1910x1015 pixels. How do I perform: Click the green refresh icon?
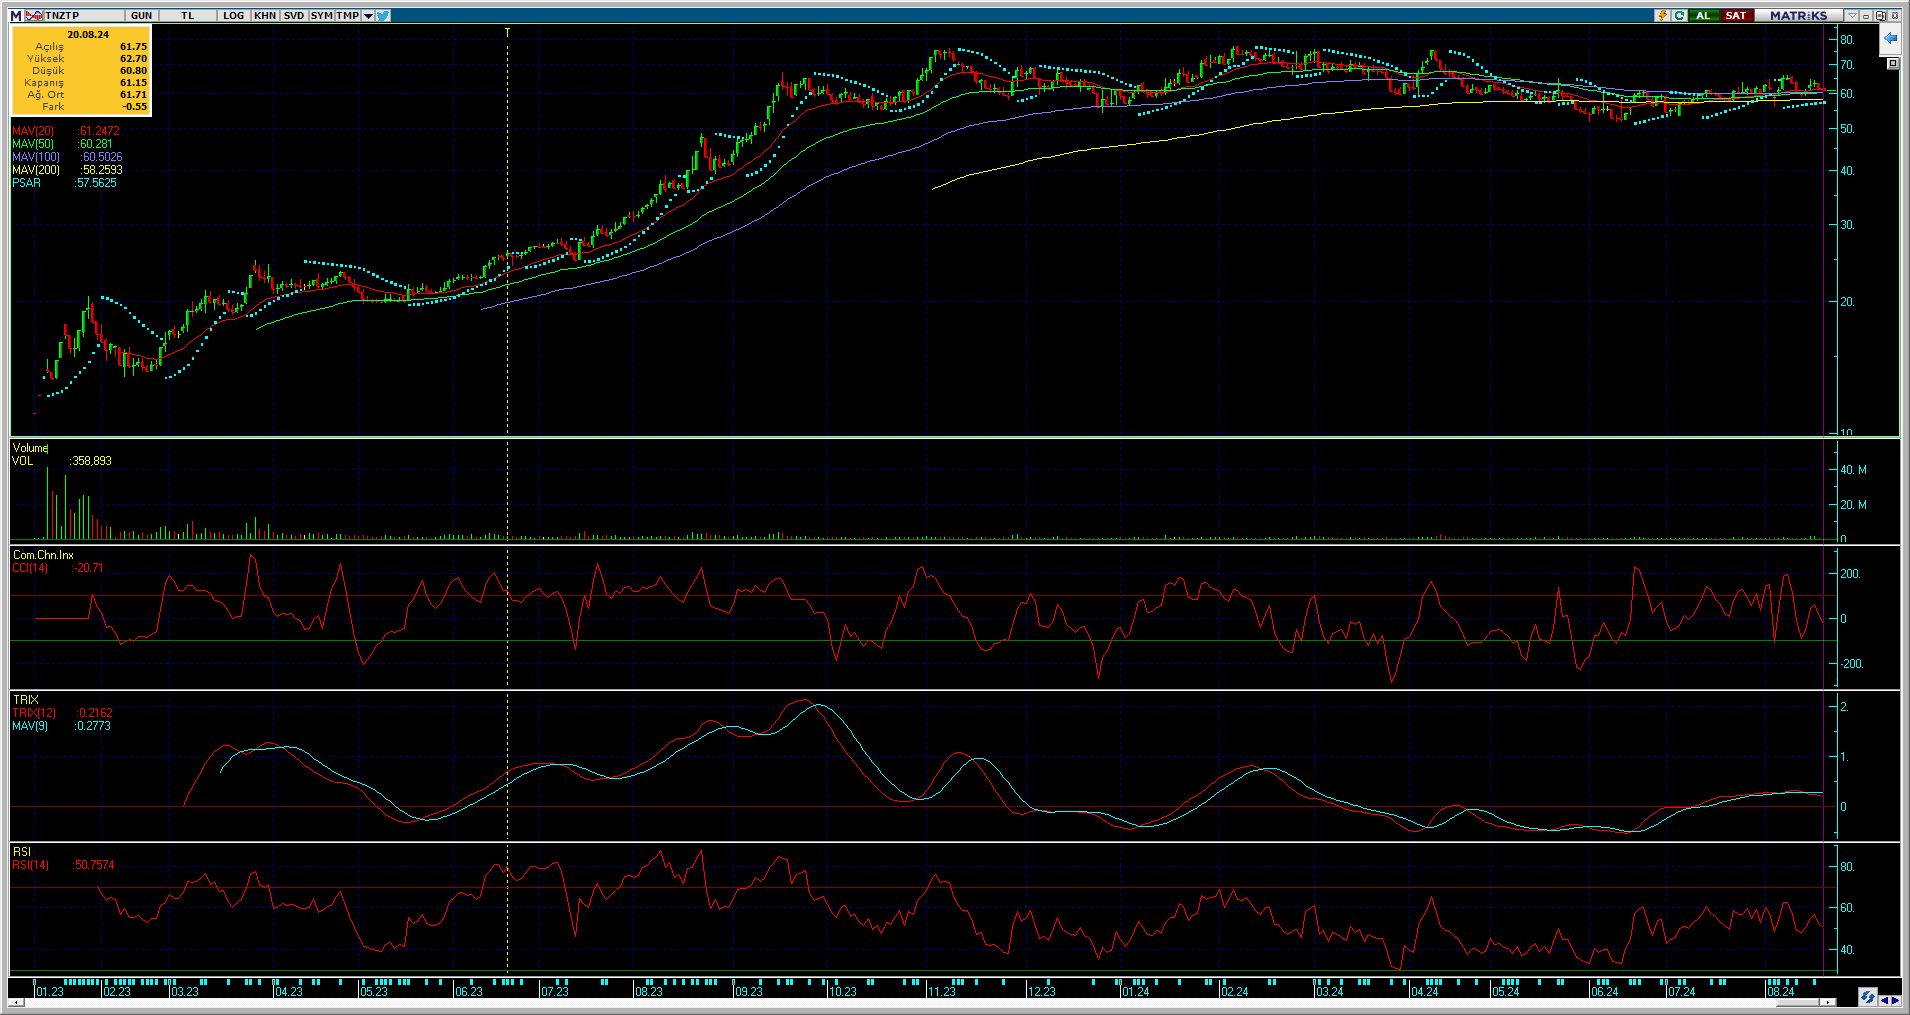pyautogui.click(x=1680, y=15)
